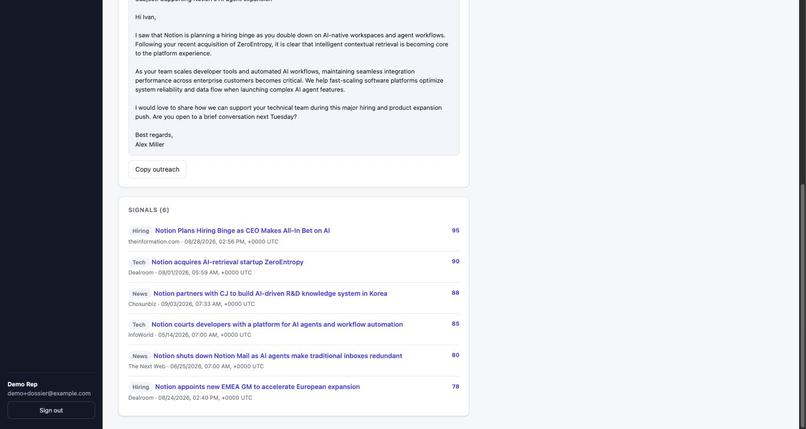Click the Tech tag beside developers platform signal
The height and width of the screenshot is (429, 806).
(x=139, y=325)
